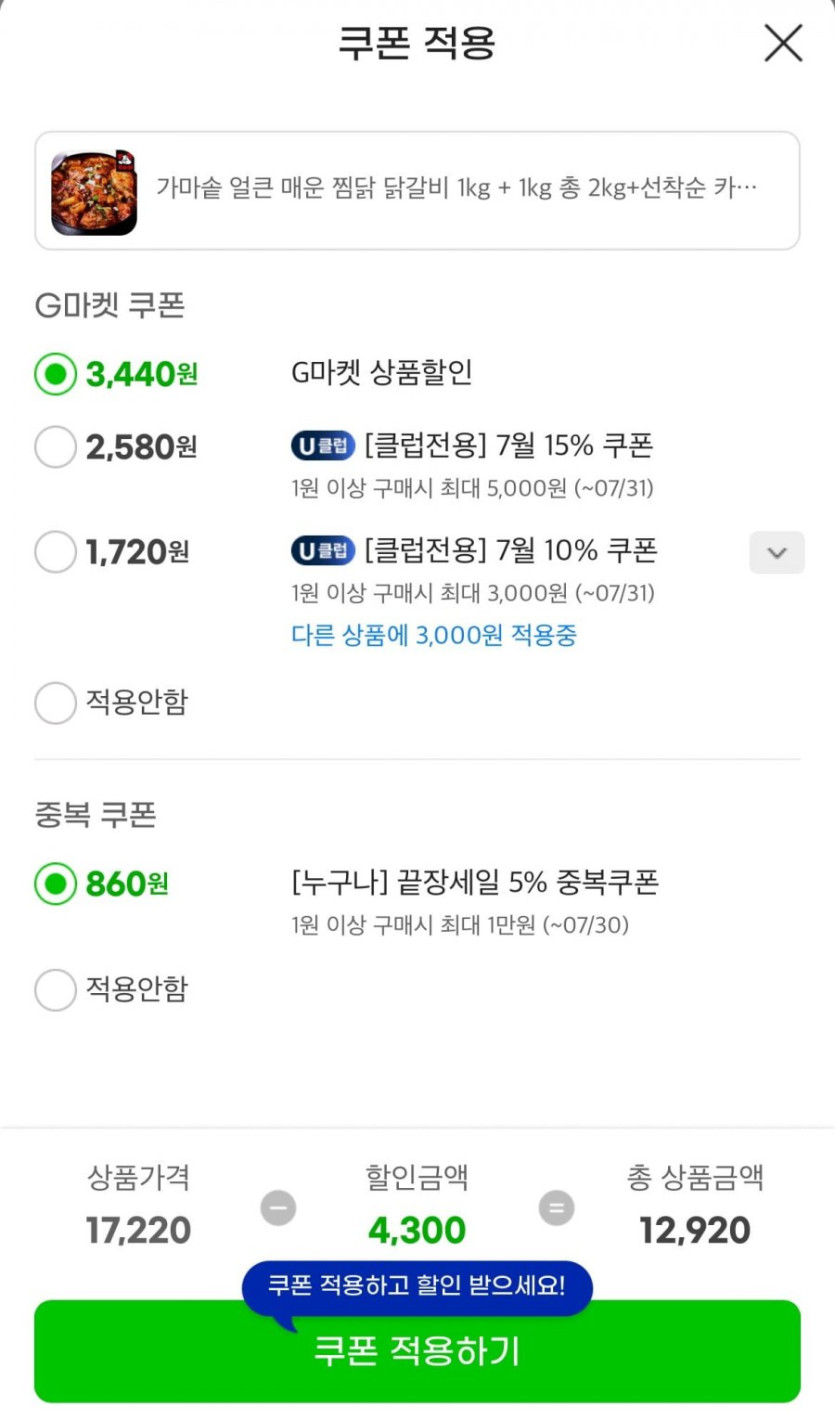This screenshot has height=1420, width=835.
Task: Select the 1,720원 10% club coupon
Action: [55, 552]
